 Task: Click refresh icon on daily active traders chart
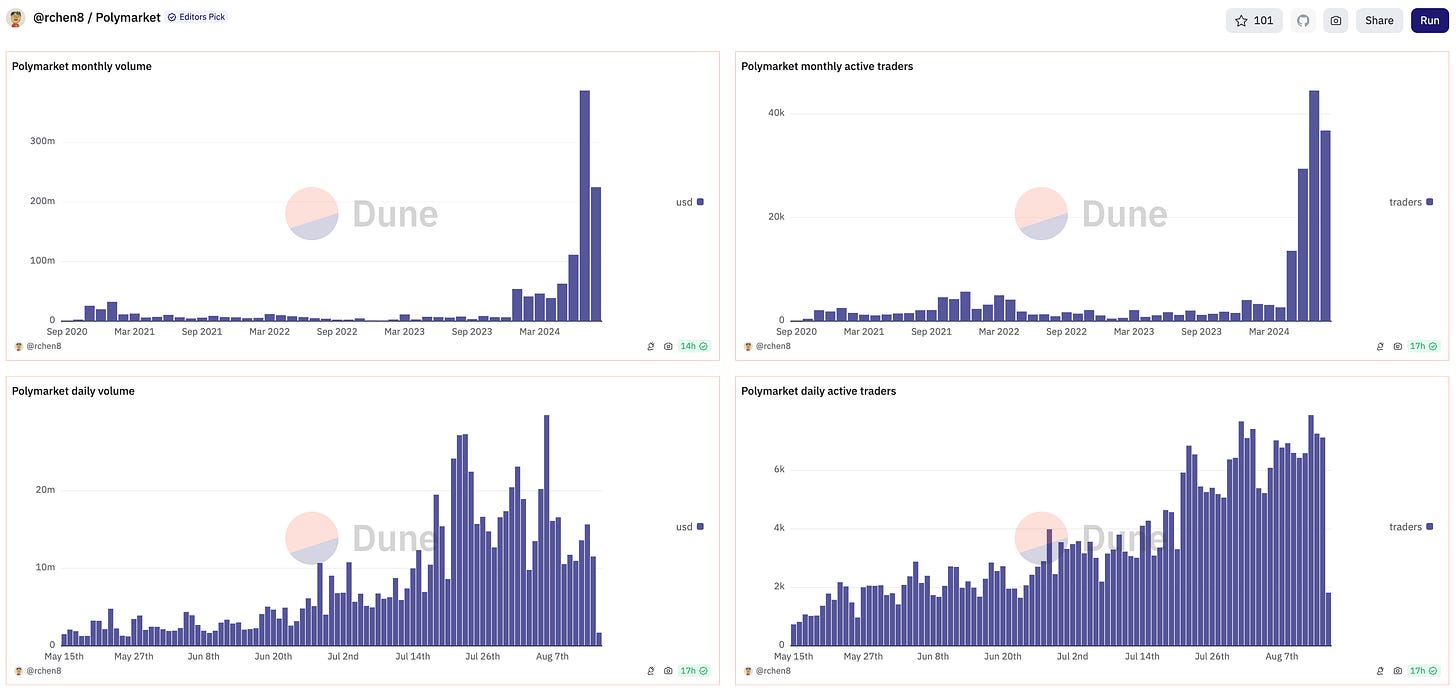tap(1380, 671)
